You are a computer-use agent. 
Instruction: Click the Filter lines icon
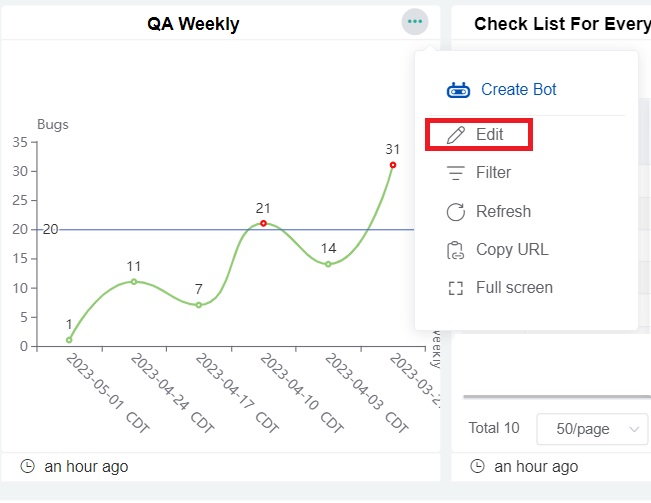click(x=456, y=173)
